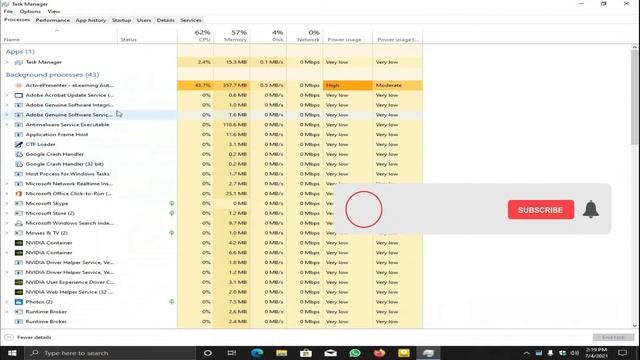640x360 pixels.
Task: Open Cortana from the taskbar circle
Action: [207, 353]
